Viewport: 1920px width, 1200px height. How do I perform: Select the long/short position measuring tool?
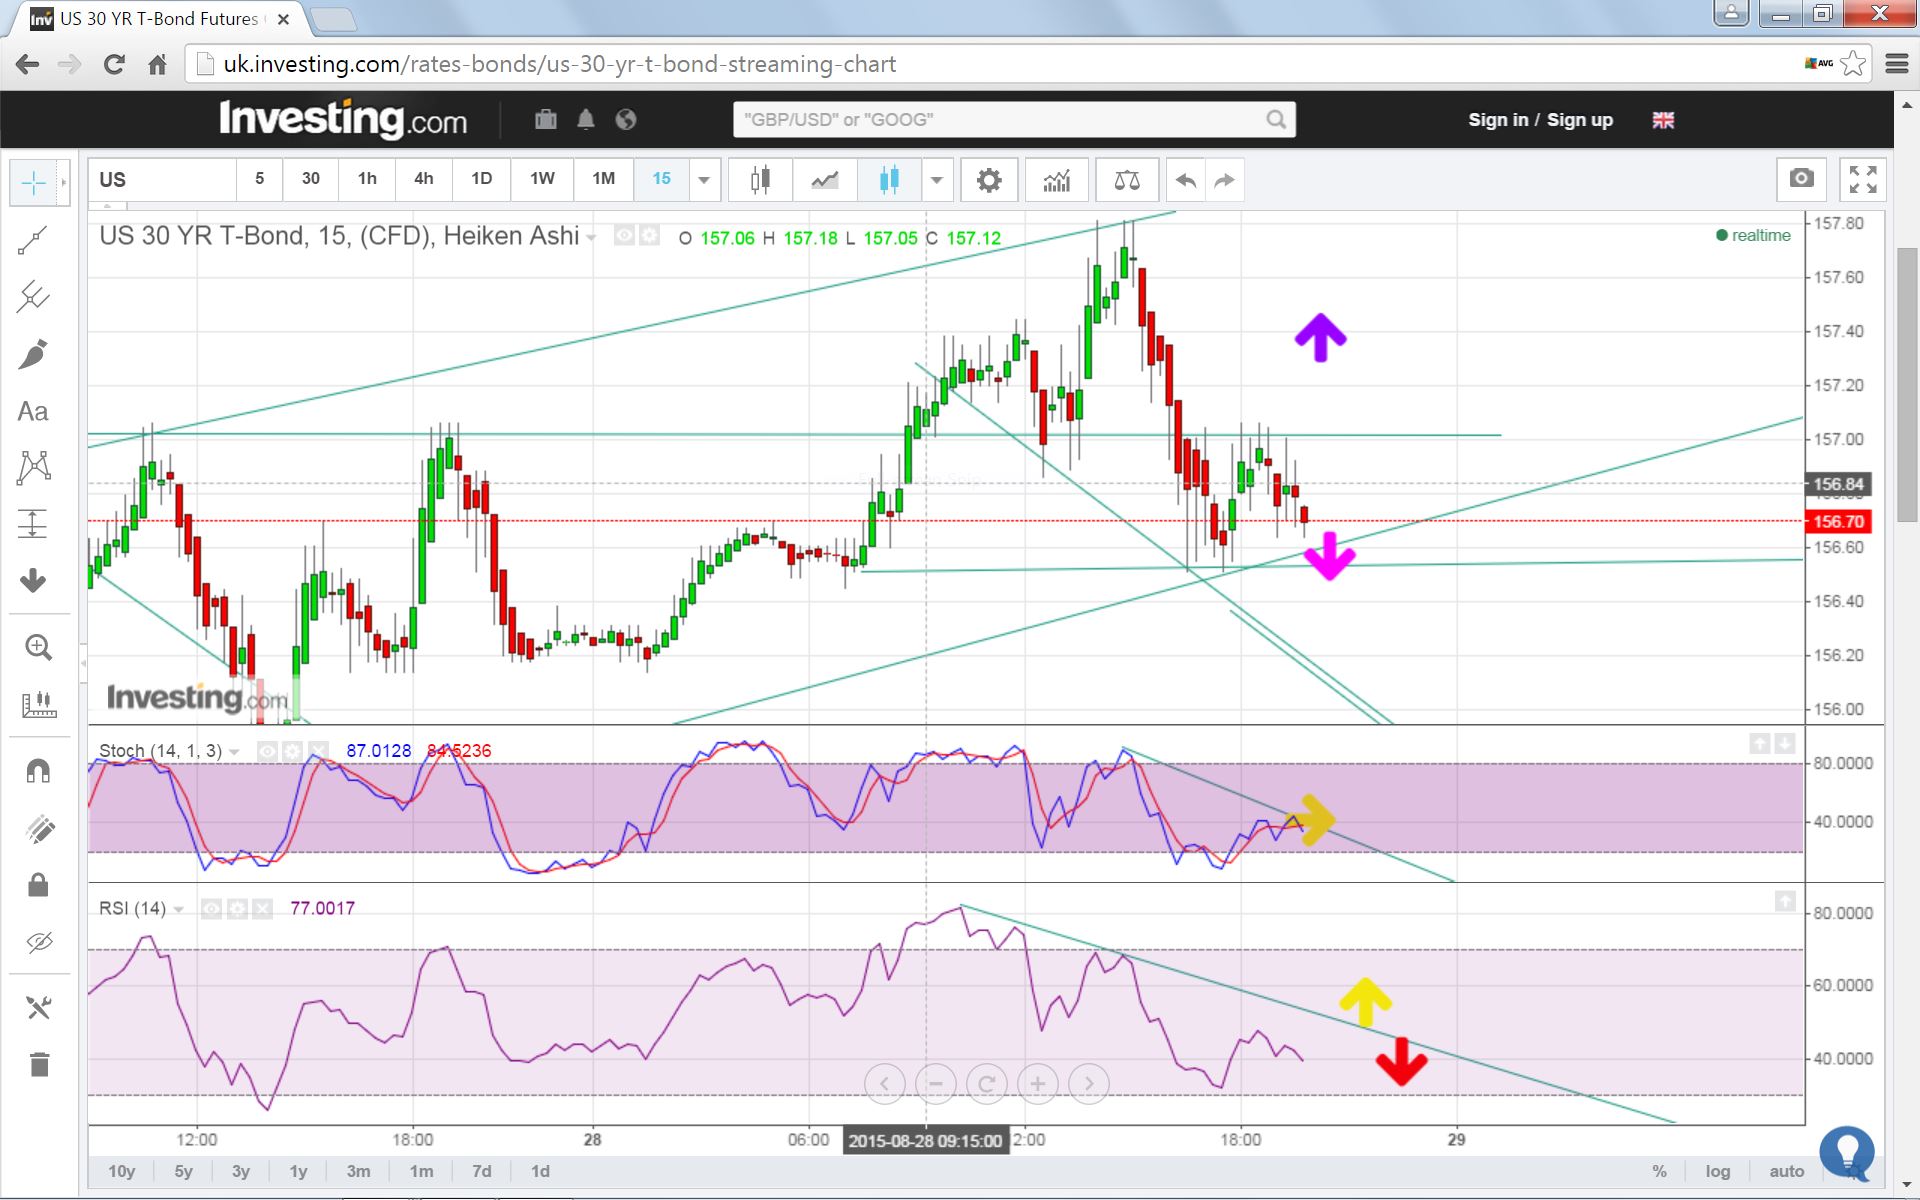(33, 524)
